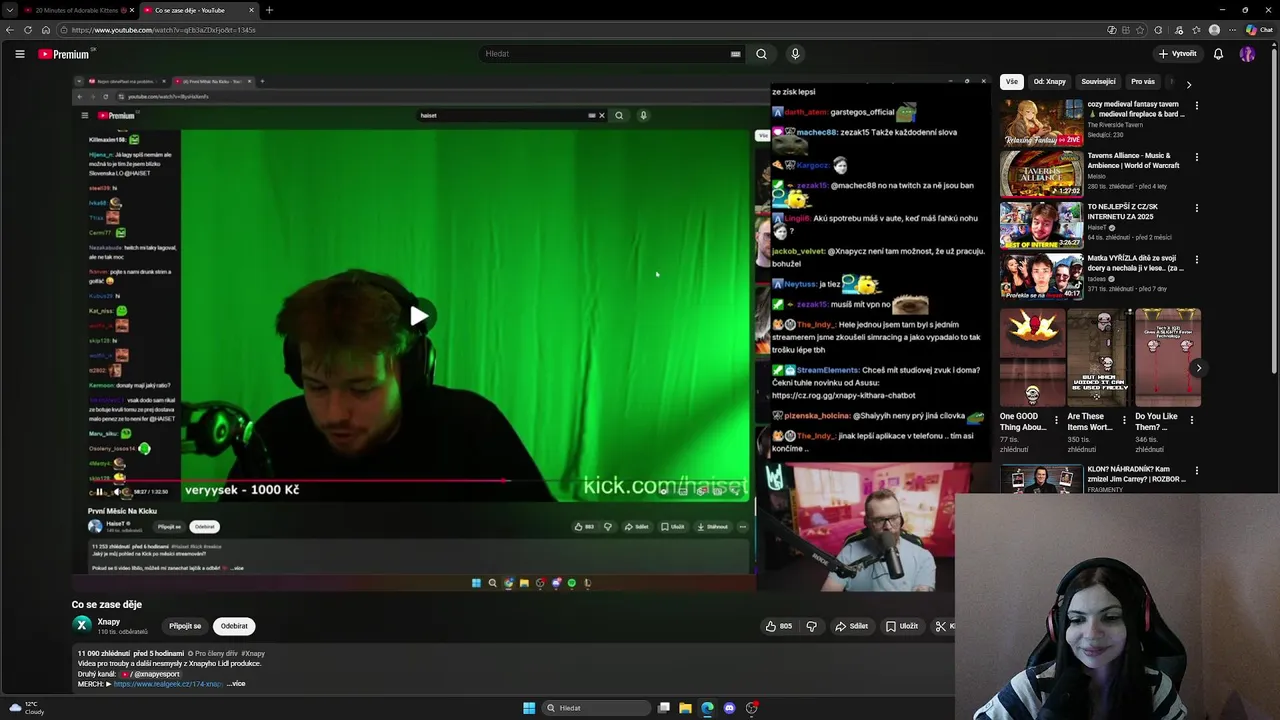Show next Shorts with right arrow
The image size is (1280, 720).
point(1198,368)
